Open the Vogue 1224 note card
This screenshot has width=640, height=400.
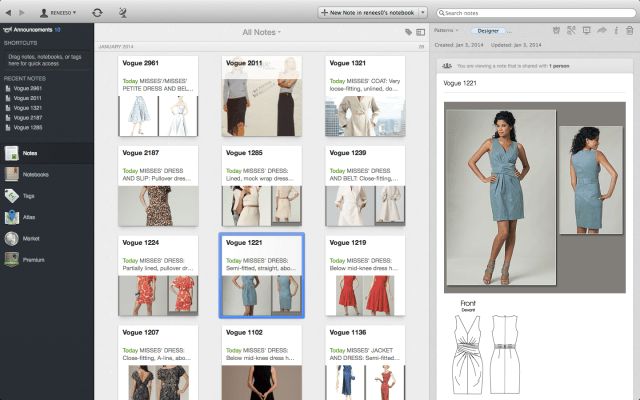click(x=158, y=276)
